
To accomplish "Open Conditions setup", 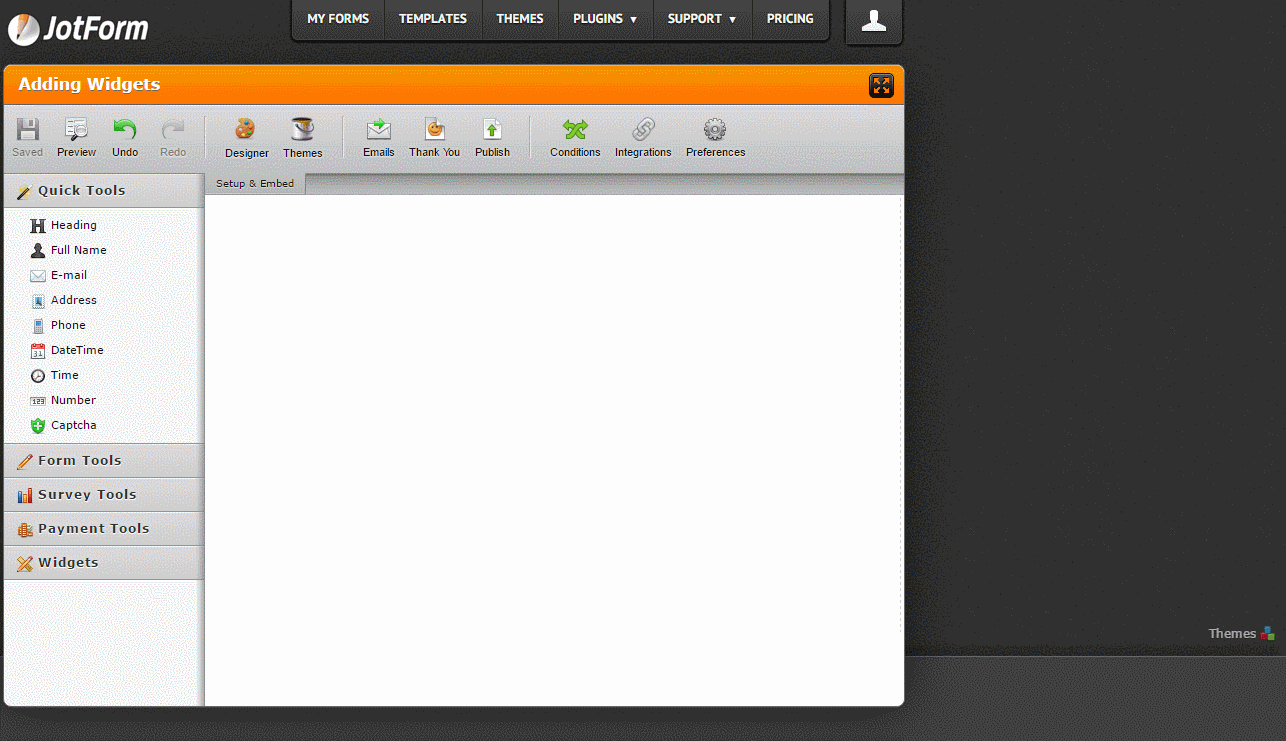I will [x=575, y=138].
